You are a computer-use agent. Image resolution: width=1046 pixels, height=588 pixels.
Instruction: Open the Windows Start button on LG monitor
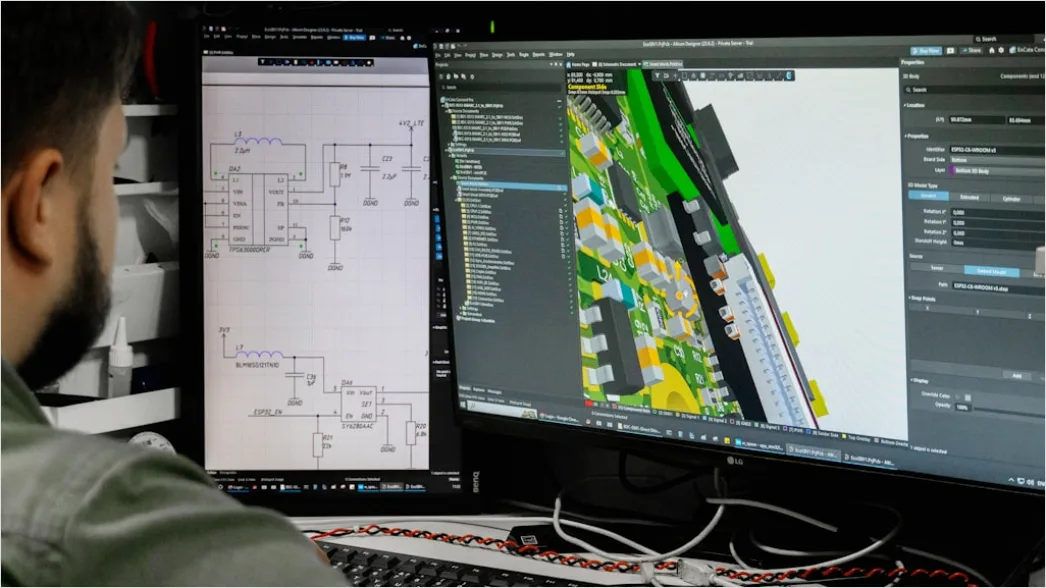point(462,404)
